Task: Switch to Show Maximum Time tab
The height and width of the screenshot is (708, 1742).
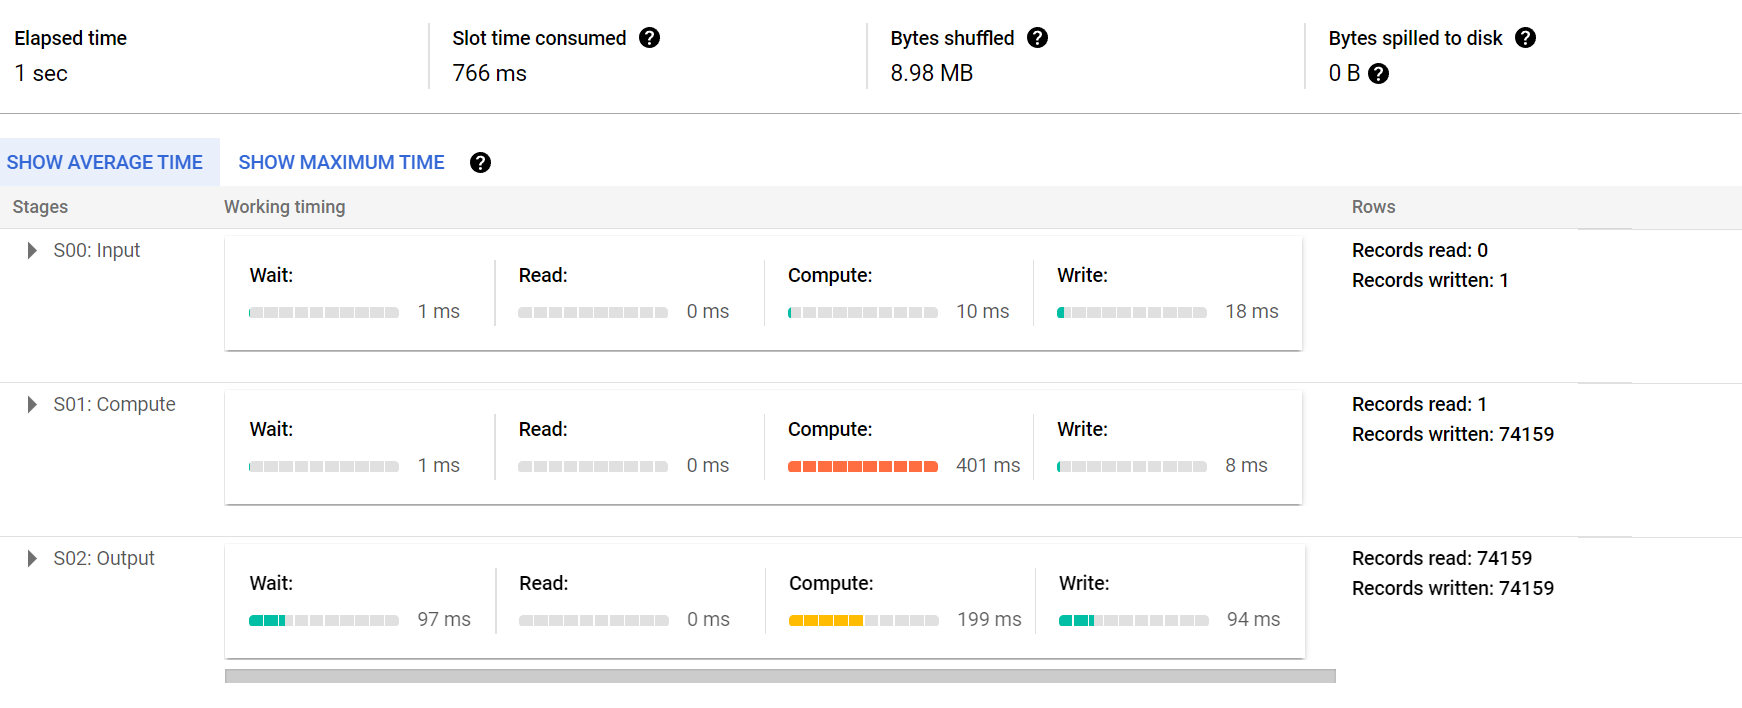Action: [341, 162]
